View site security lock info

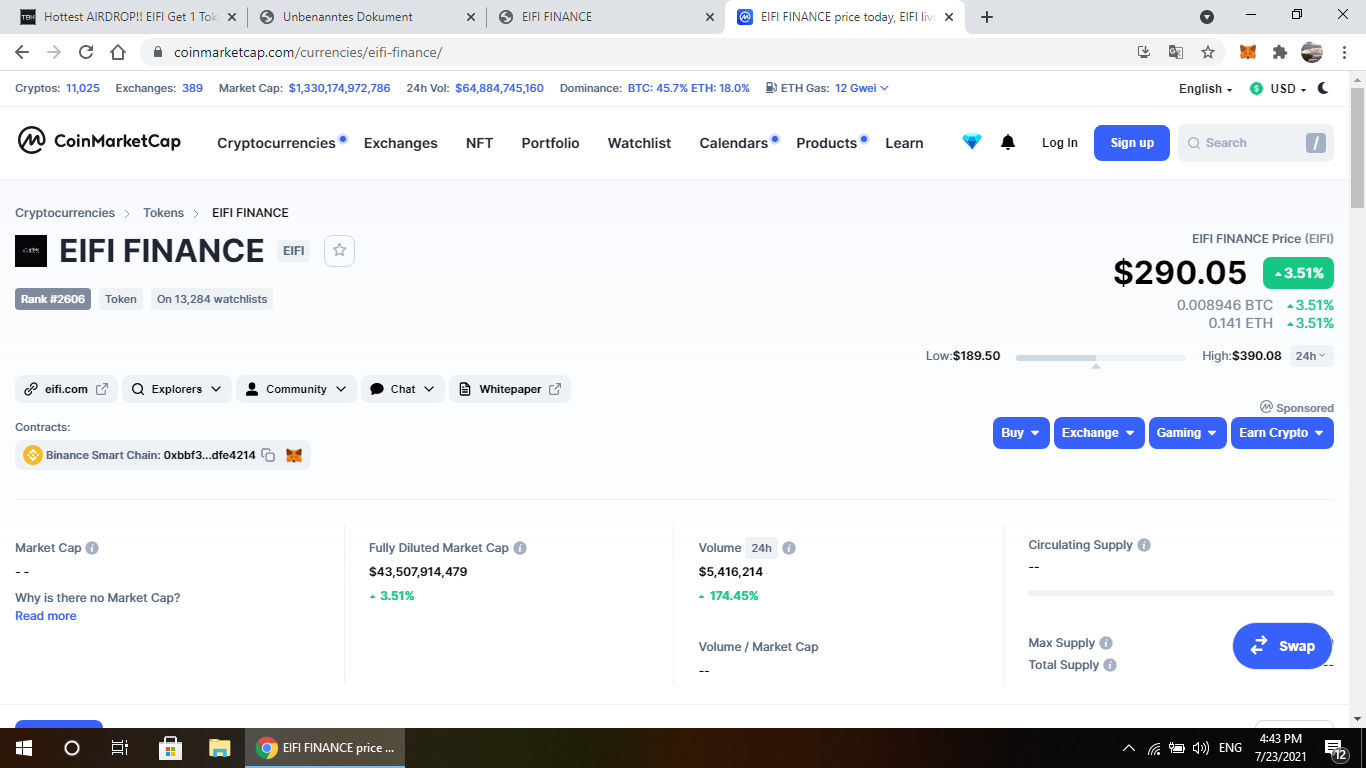(x=157, y=52)
